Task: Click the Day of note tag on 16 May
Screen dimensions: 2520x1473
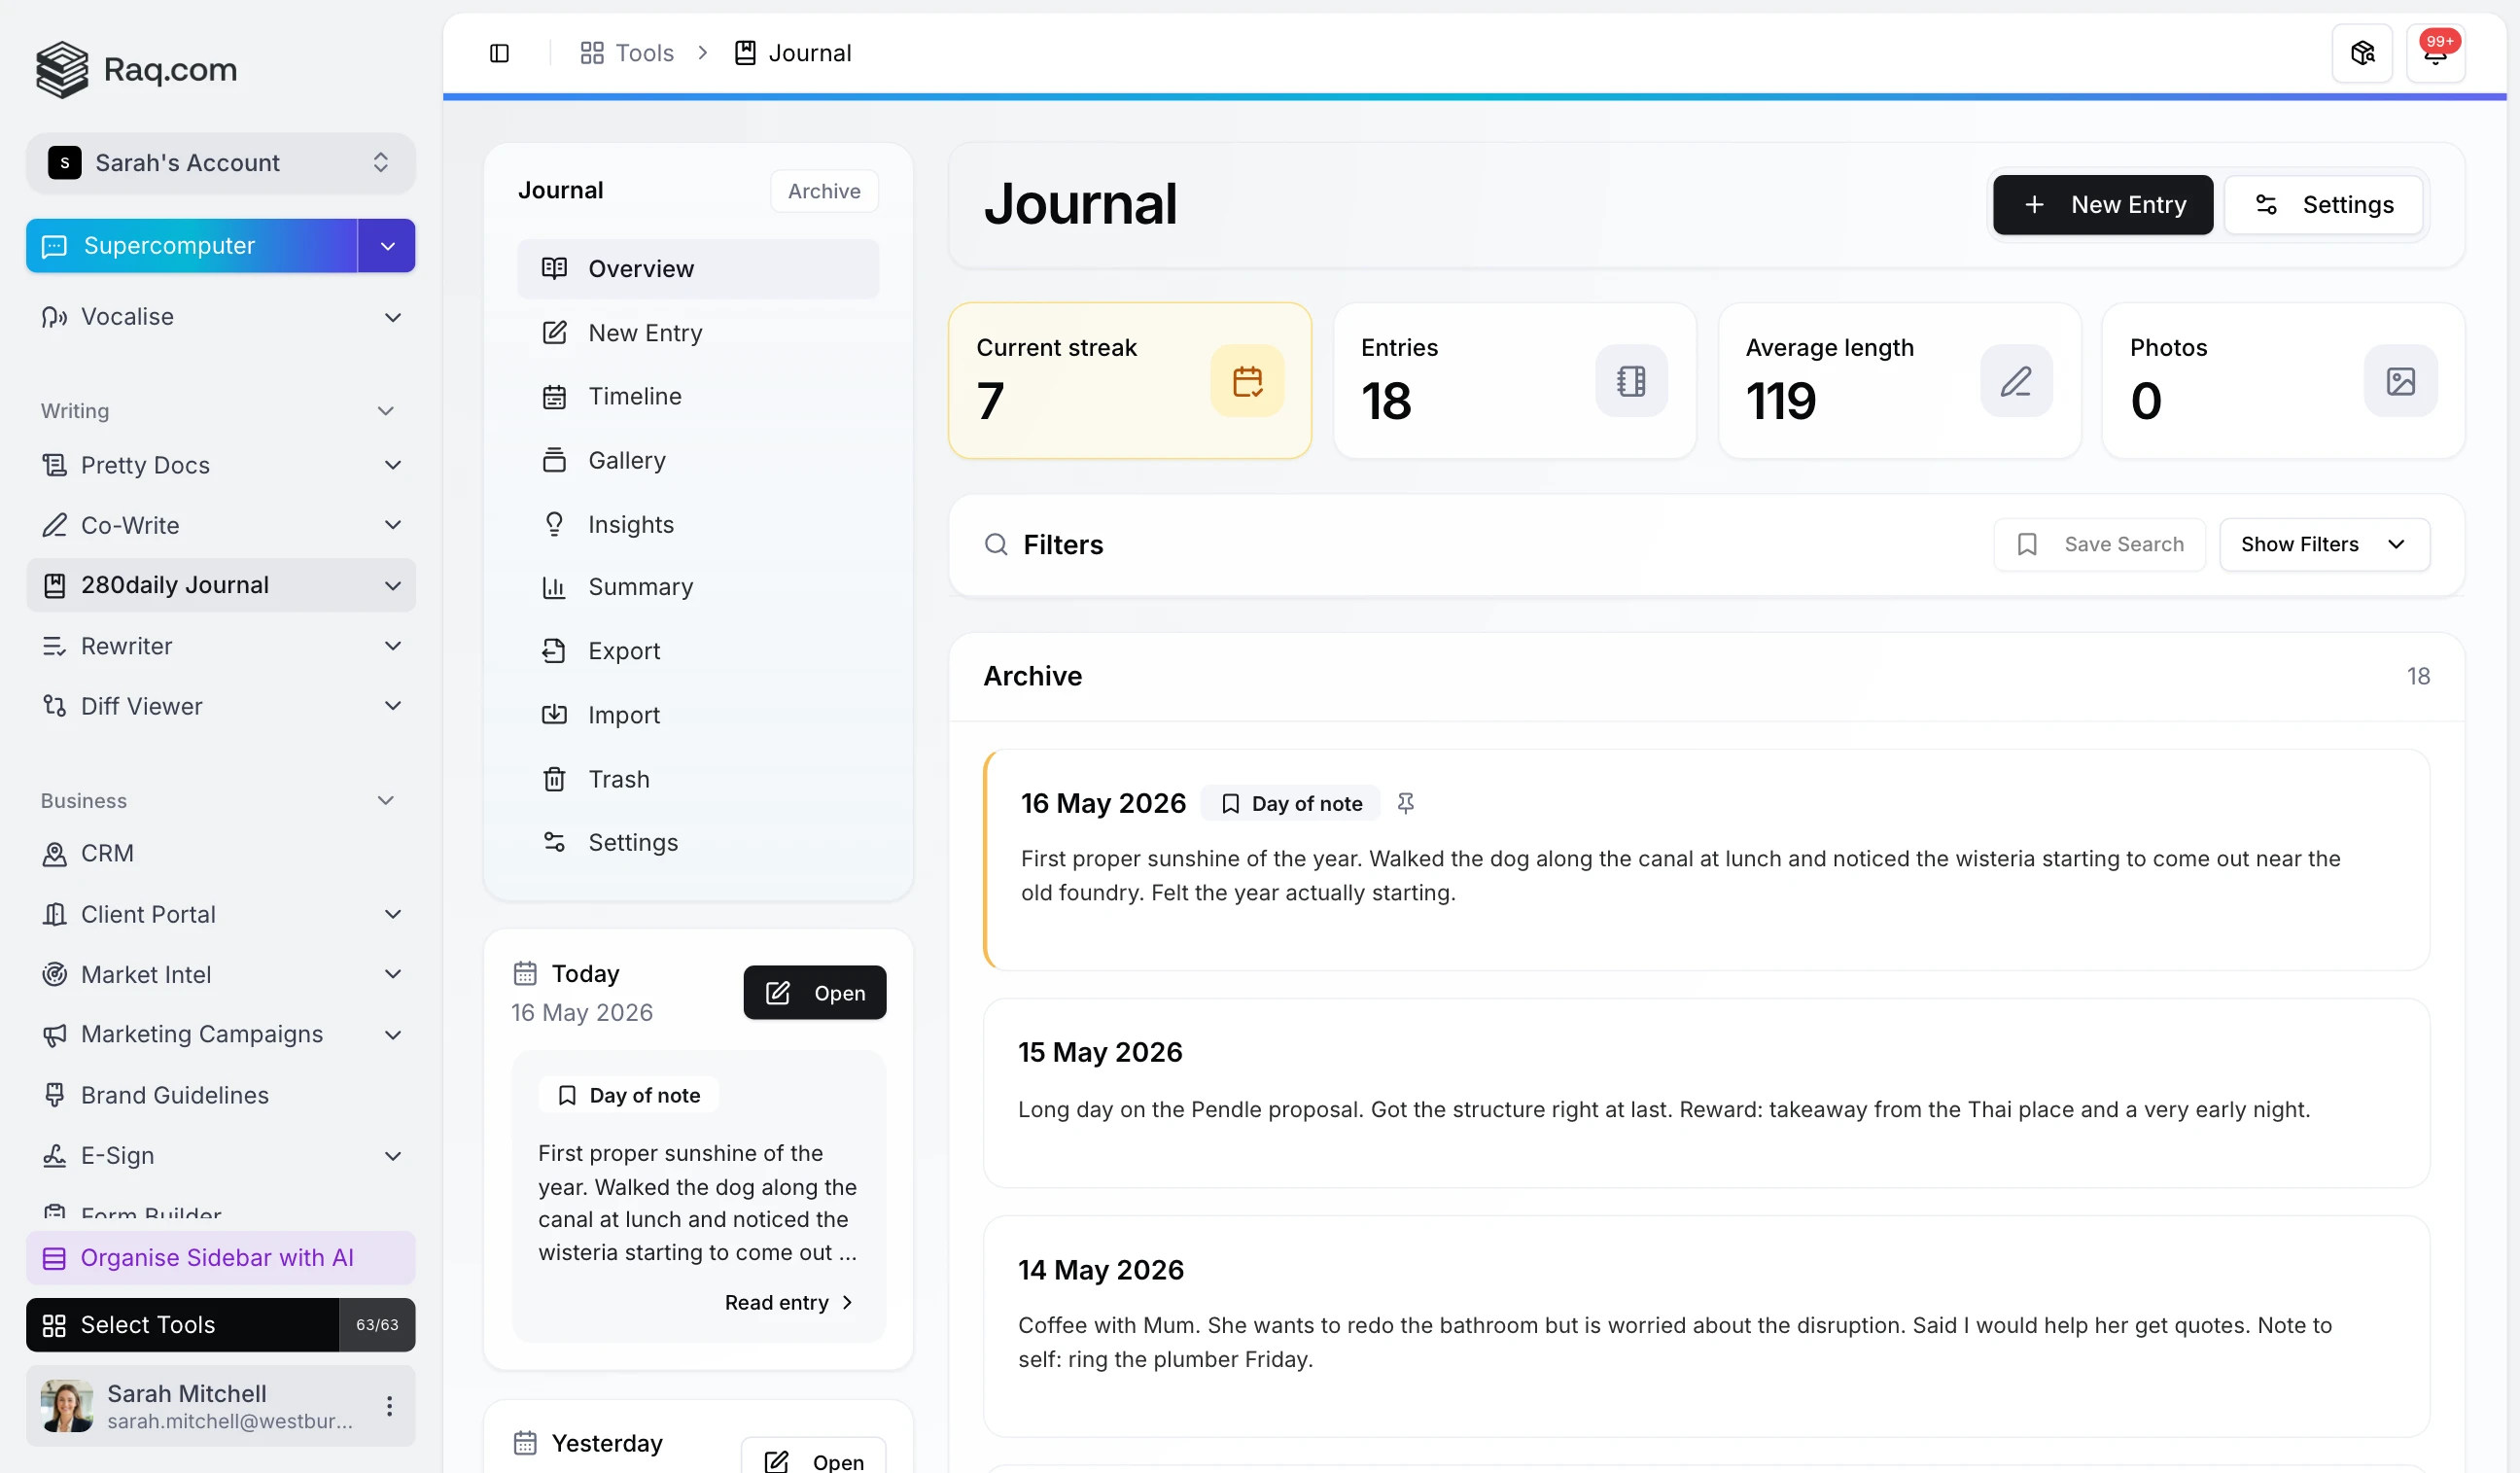Action: (x=1291, y=803)
